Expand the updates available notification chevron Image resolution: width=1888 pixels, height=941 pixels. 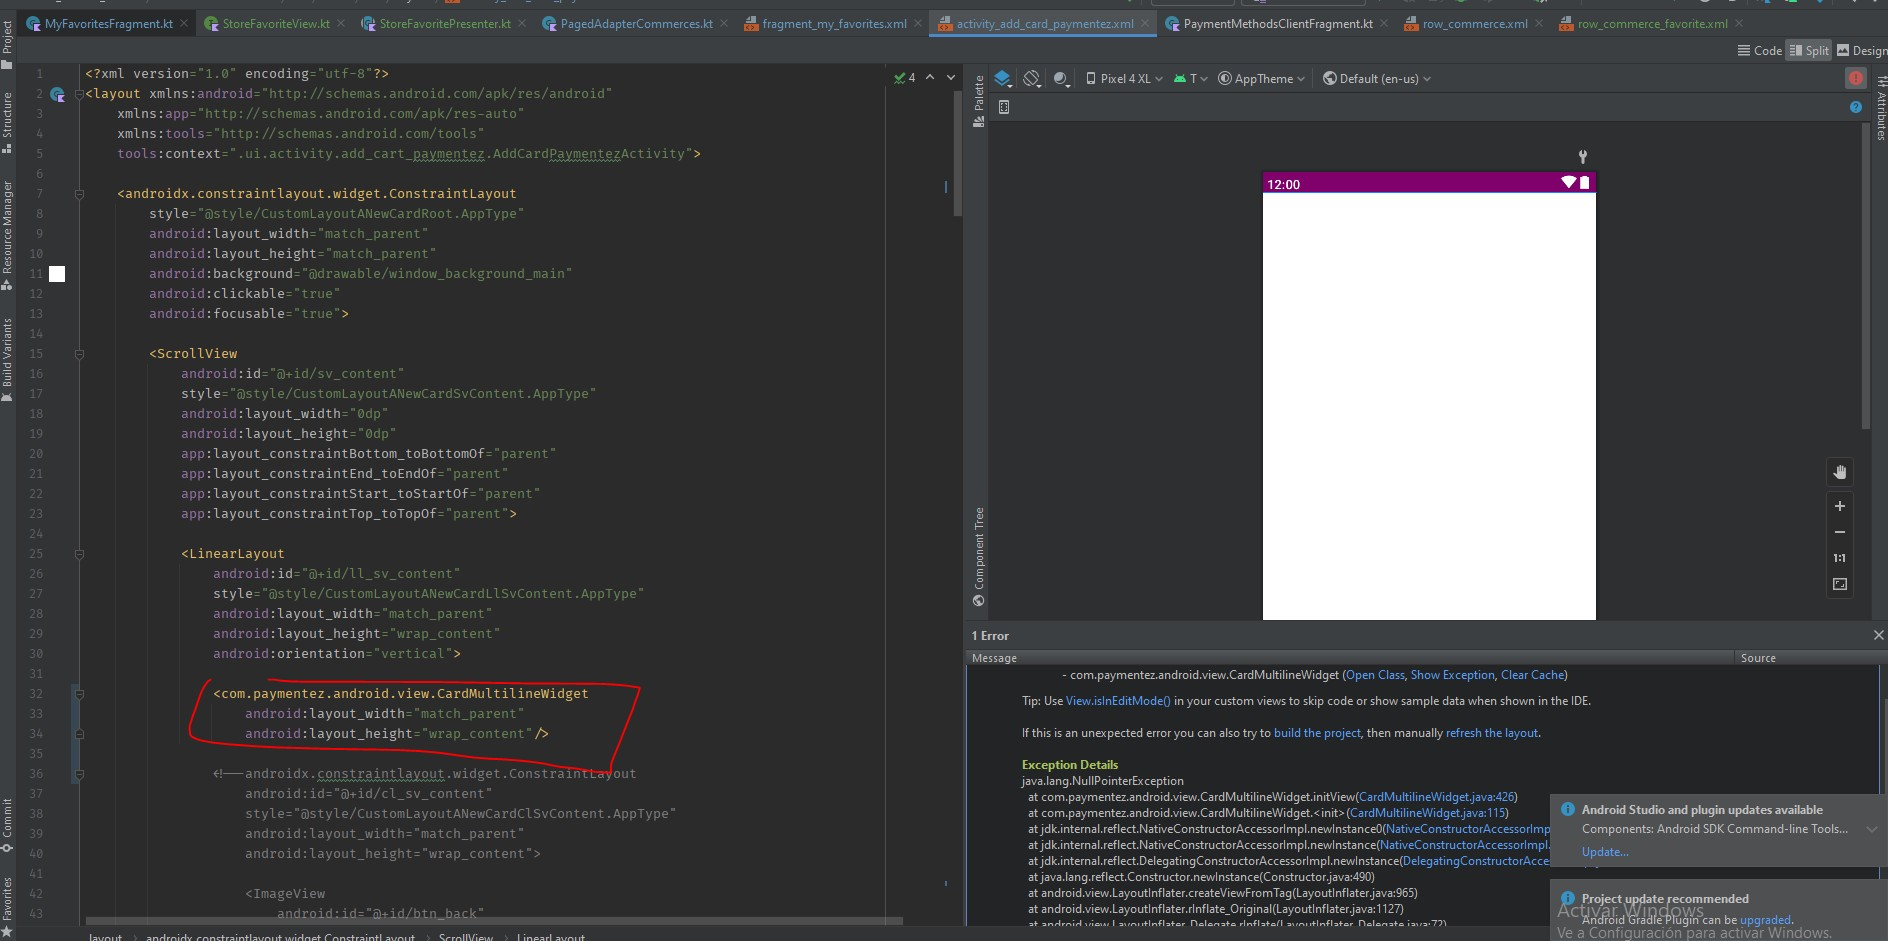tap(1872, 829)
